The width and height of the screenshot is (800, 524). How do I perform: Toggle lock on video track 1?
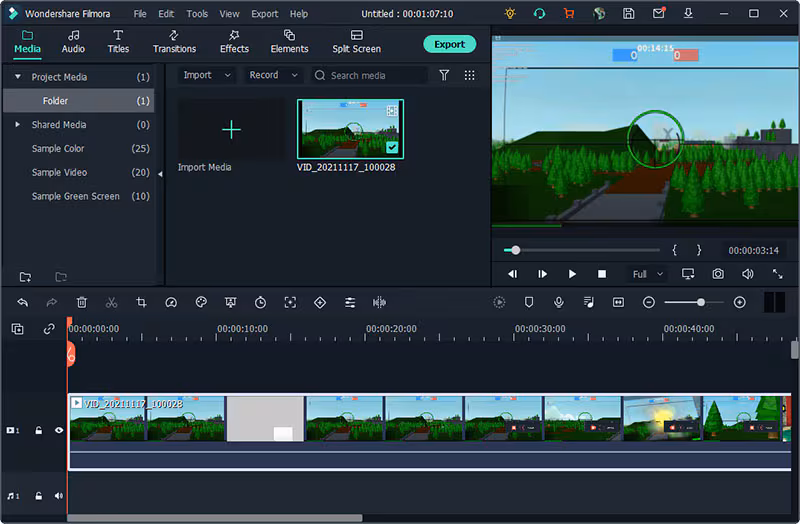(39, 431)
